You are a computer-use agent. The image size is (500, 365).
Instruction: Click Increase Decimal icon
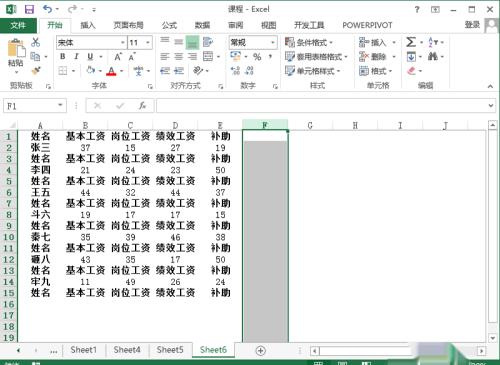(236, 71)
